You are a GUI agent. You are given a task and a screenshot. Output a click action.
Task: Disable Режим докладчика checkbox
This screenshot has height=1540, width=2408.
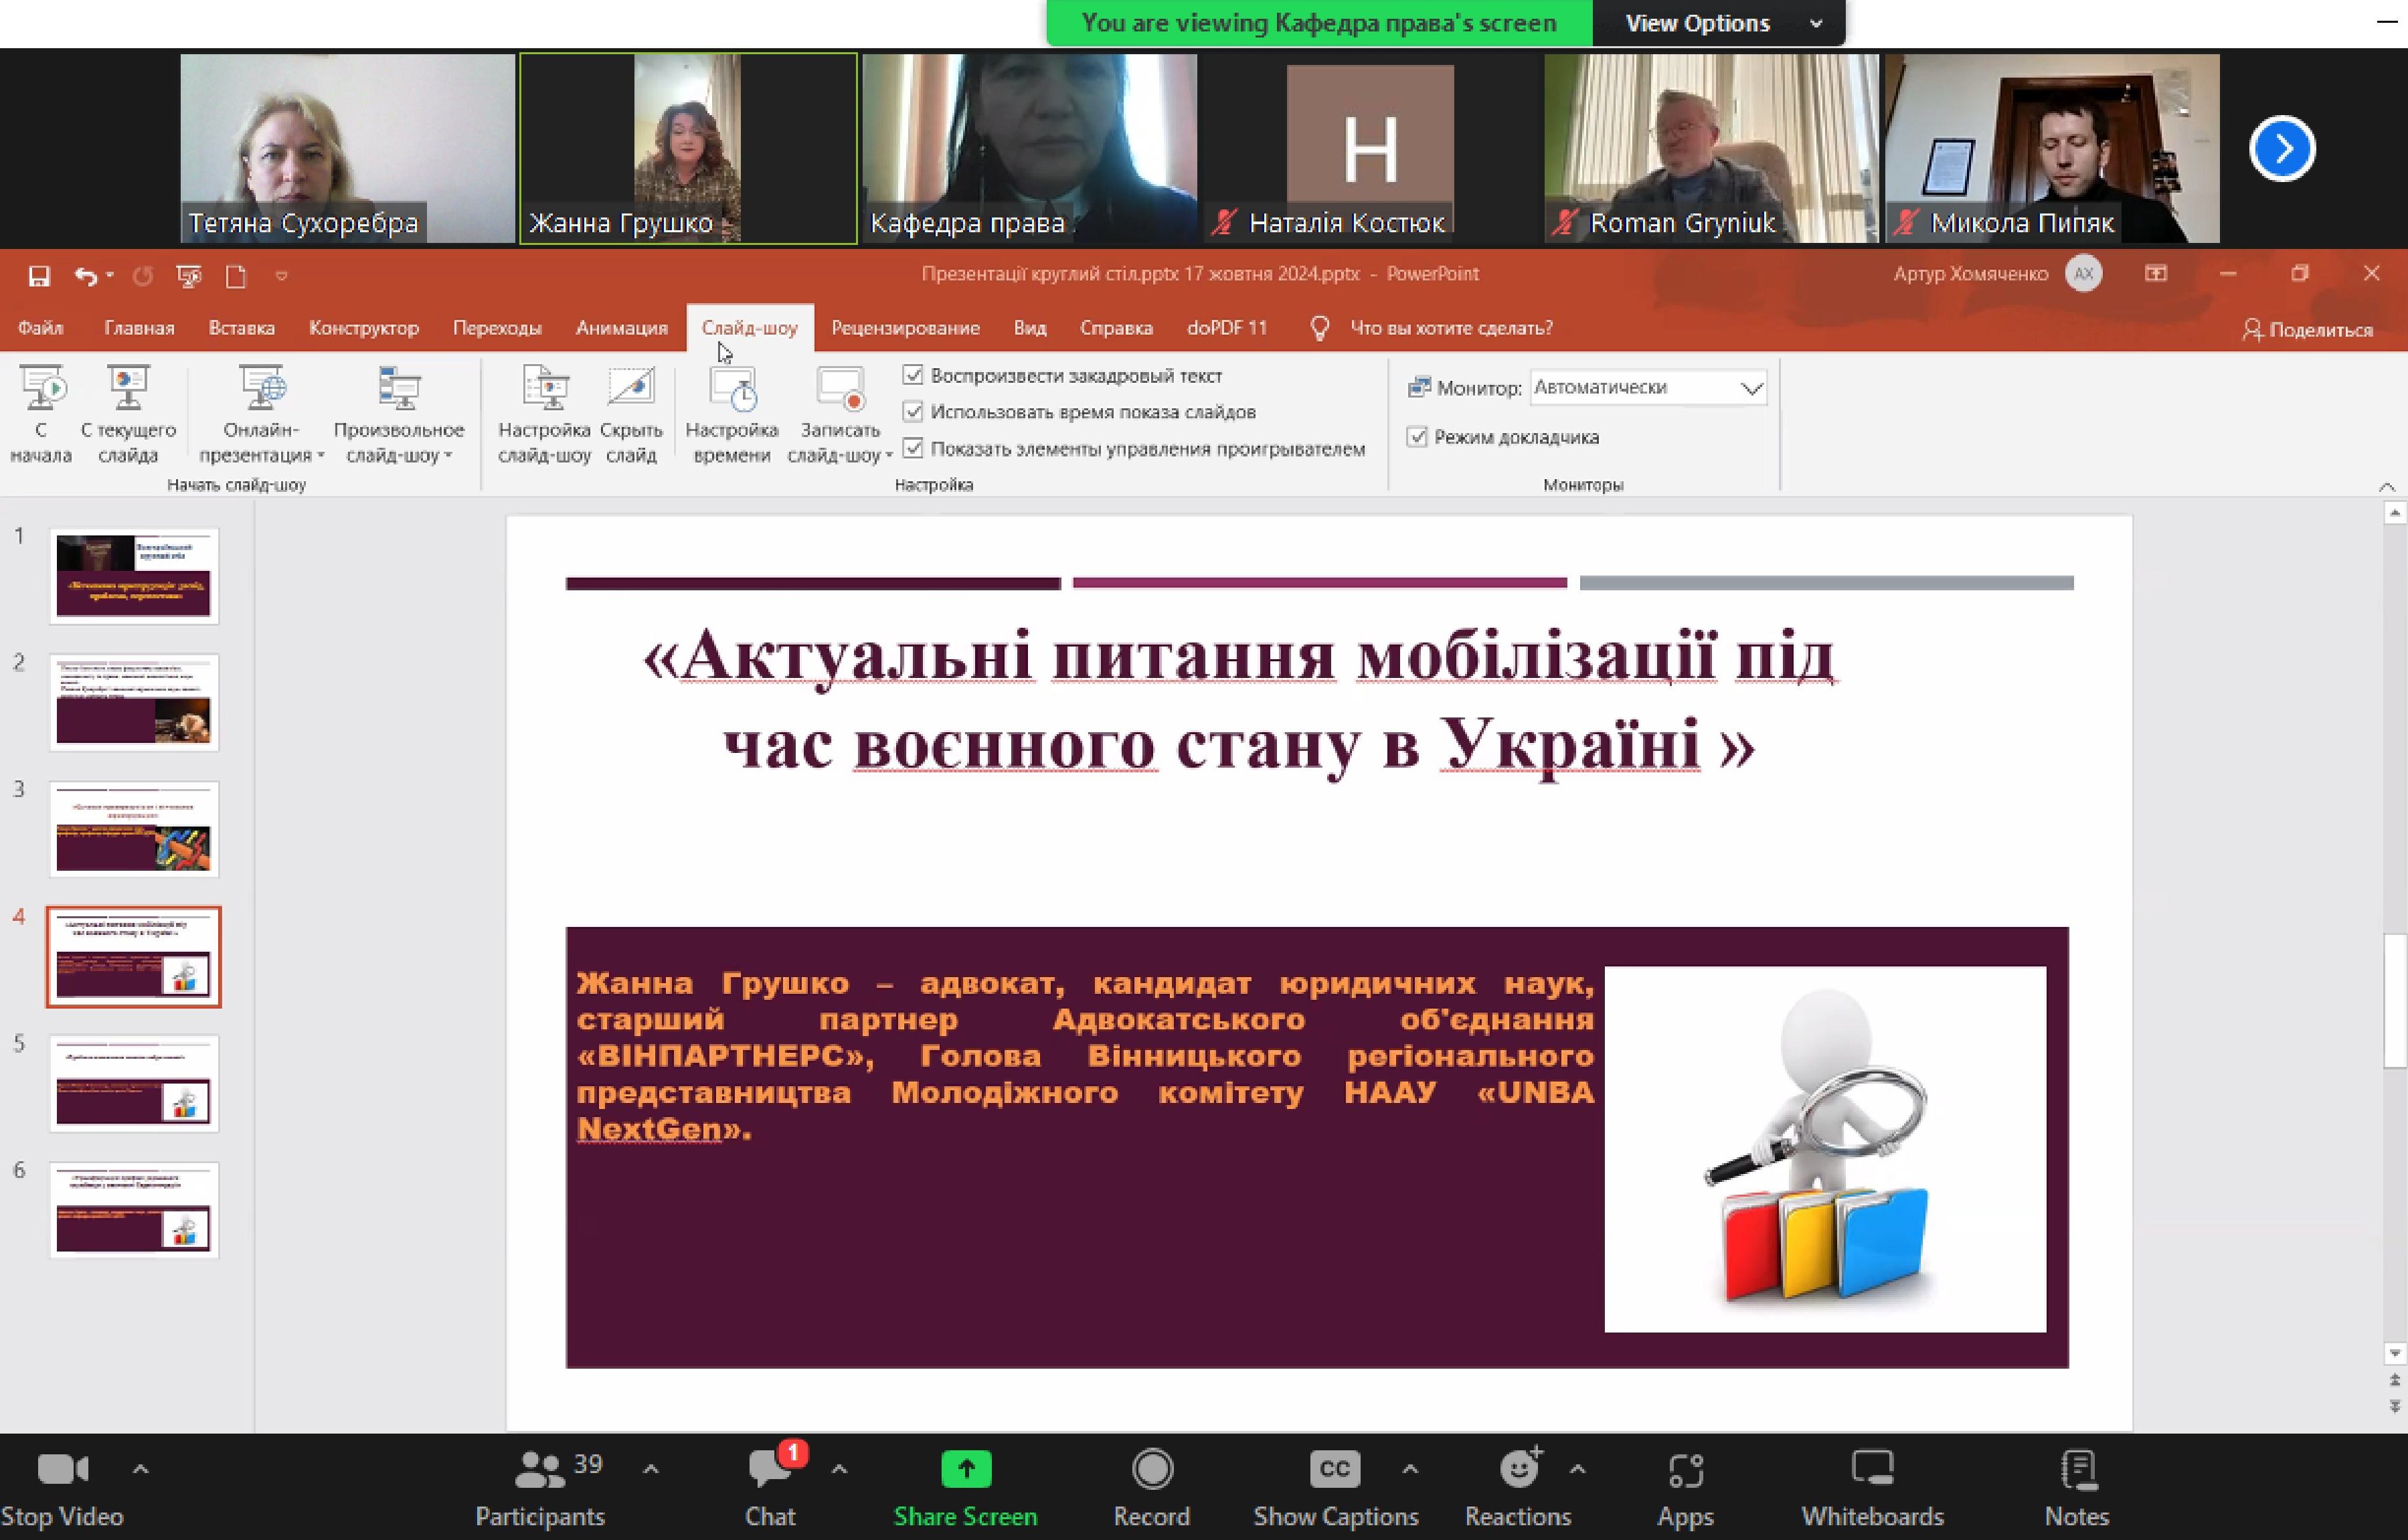pos(1416,437)
